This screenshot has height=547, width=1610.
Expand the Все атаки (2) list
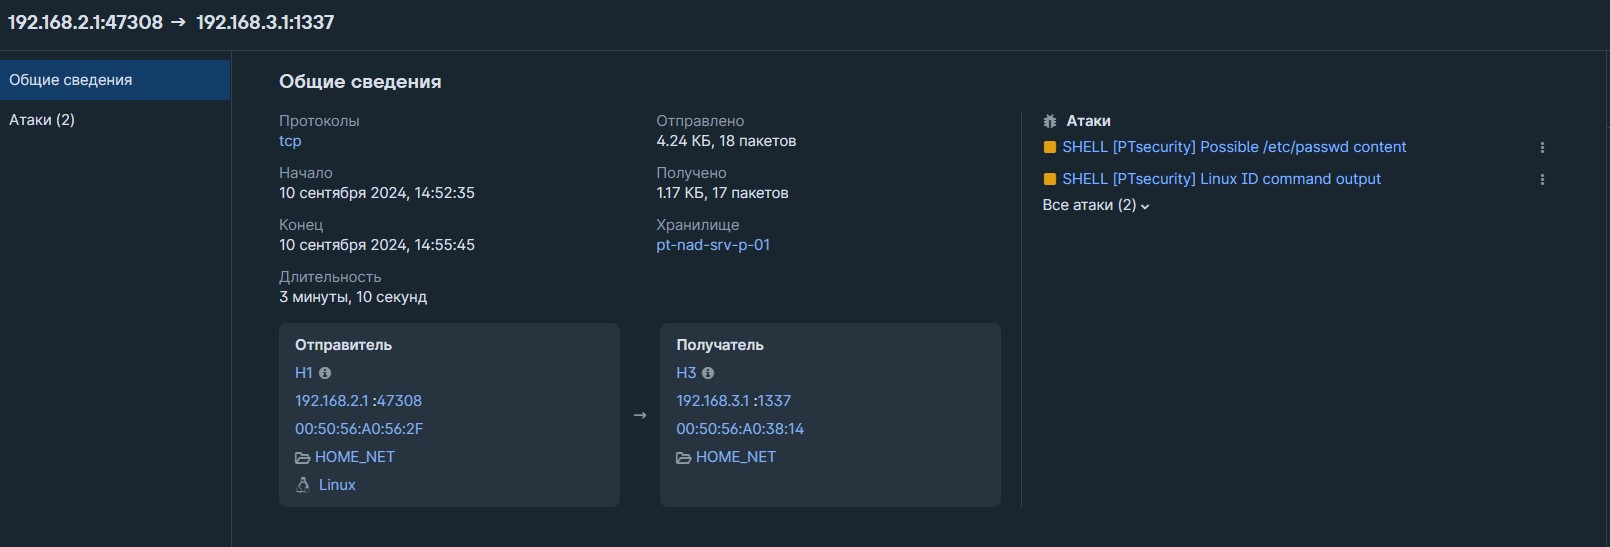pyautogui.click(x=1096, y=205)
